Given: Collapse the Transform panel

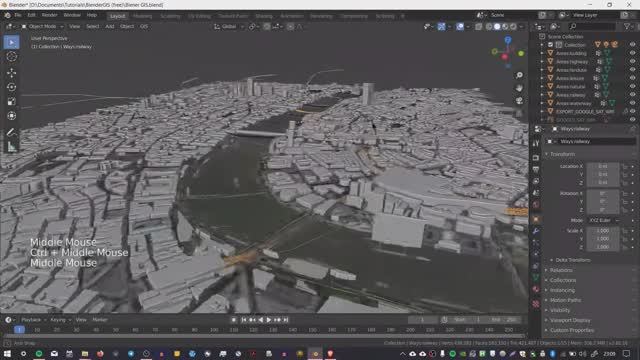Looking at the screenshot, I should 562,154.
